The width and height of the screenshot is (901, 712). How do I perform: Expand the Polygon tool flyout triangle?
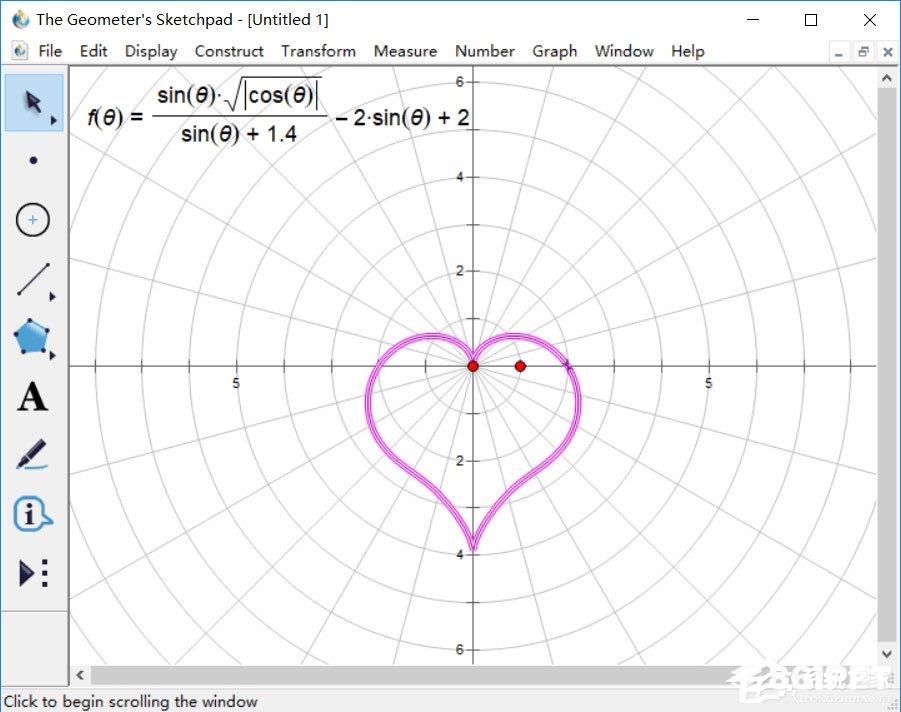pyautogui.click(x=53, y=356)
